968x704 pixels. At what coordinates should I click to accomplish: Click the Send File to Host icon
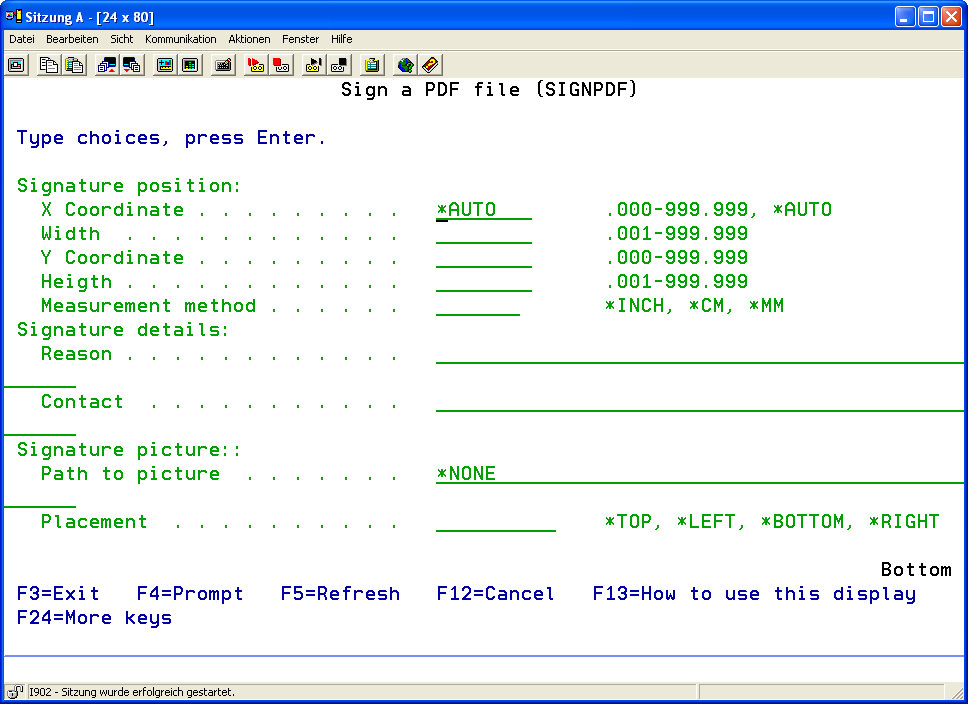tap(106, 65)
